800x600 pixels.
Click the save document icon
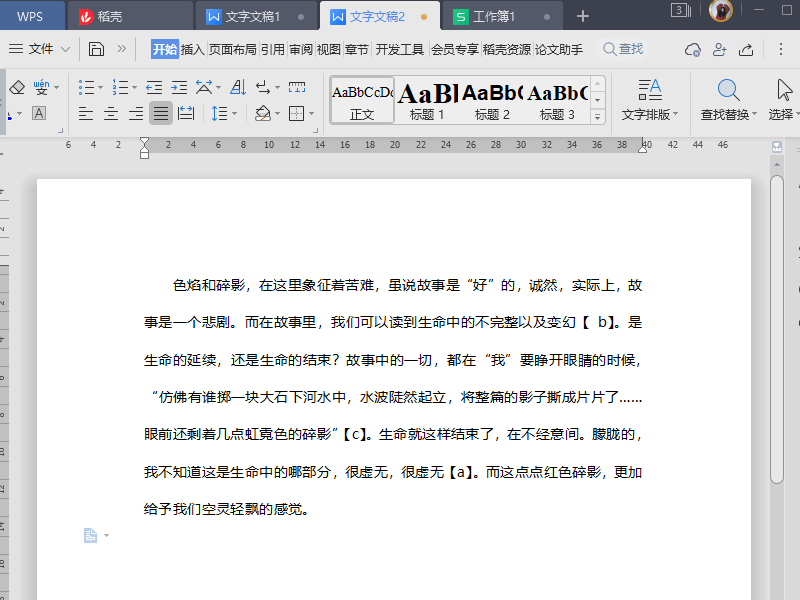point(96,49)
